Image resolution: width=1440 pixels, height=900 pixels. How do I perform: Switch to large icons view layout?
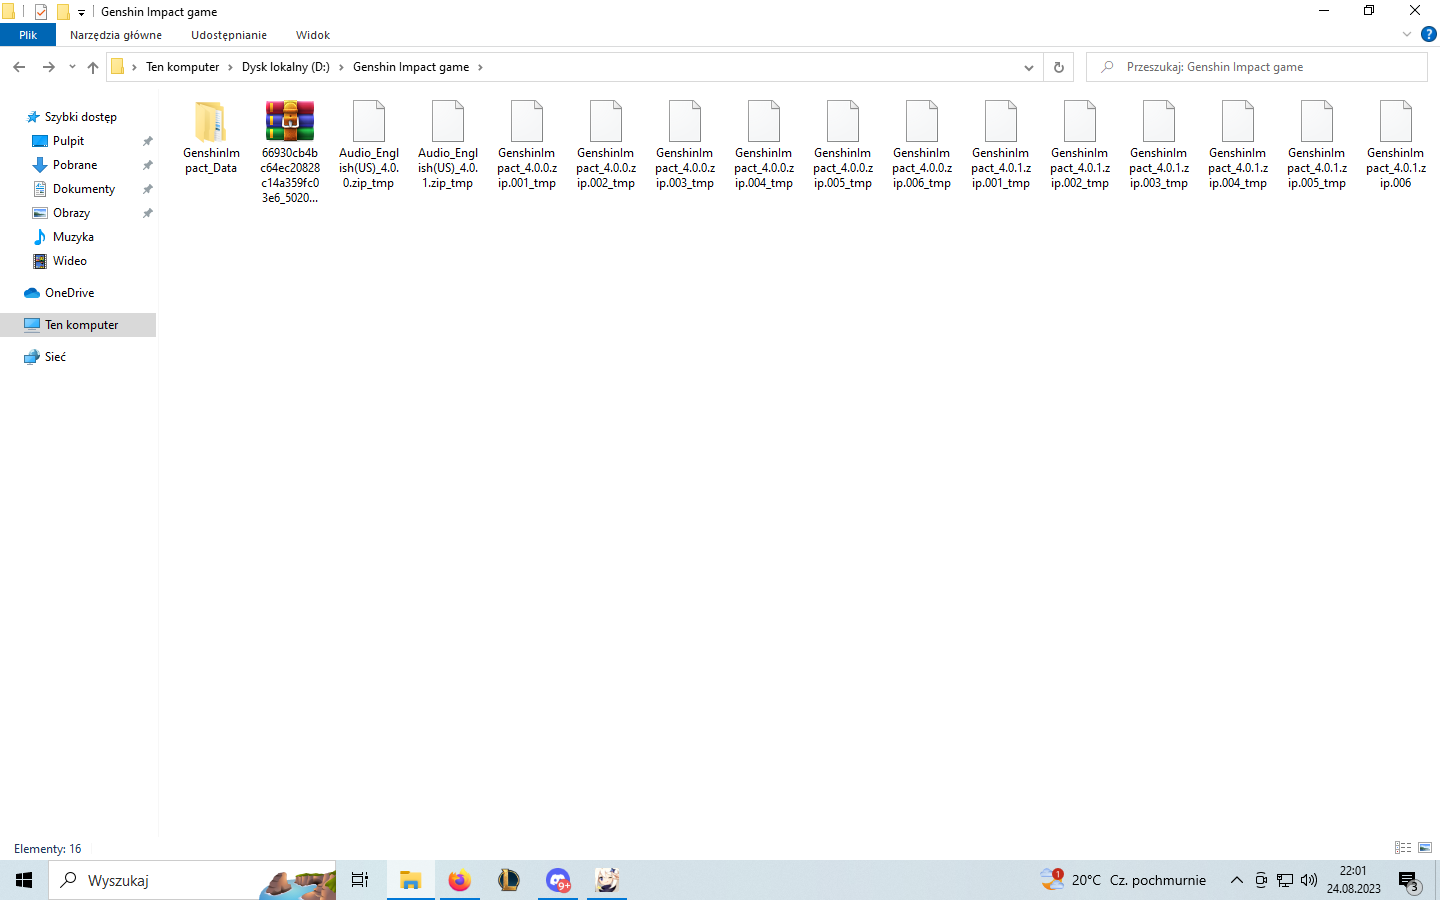pyautogui.click(x=1425, y=848)
